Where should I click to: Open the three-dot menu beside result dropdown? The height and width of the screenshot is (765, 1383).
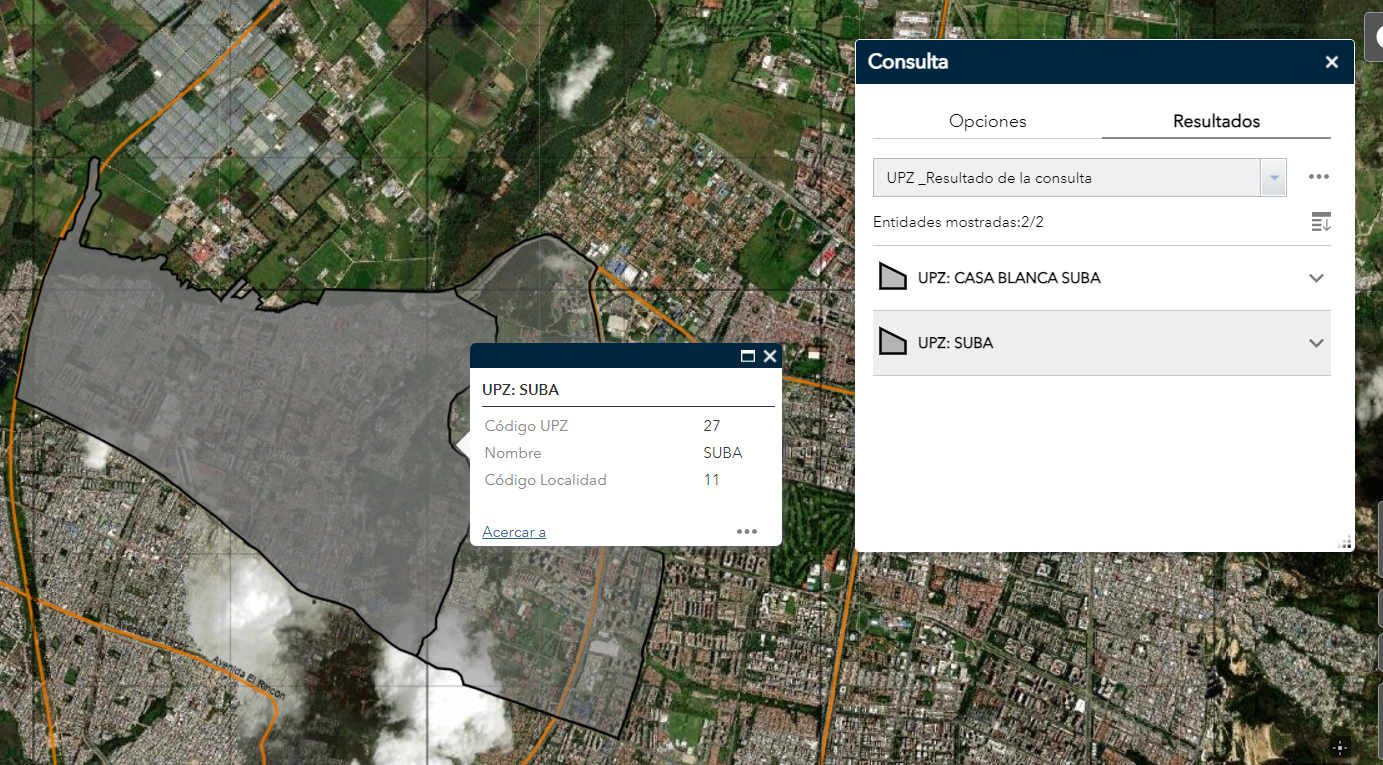point(1319,177)
